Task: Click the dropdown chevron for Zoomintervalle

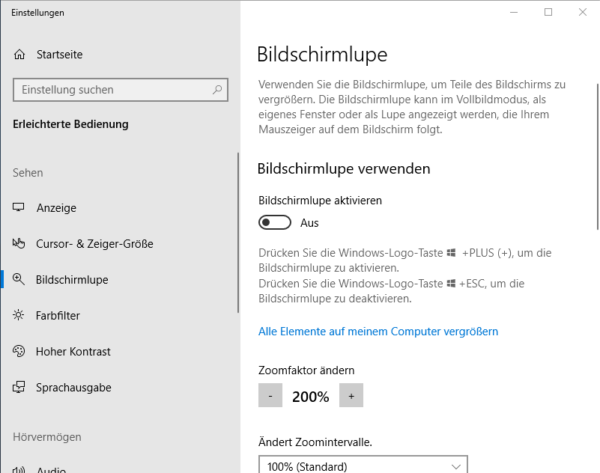Action: (455, 466)
